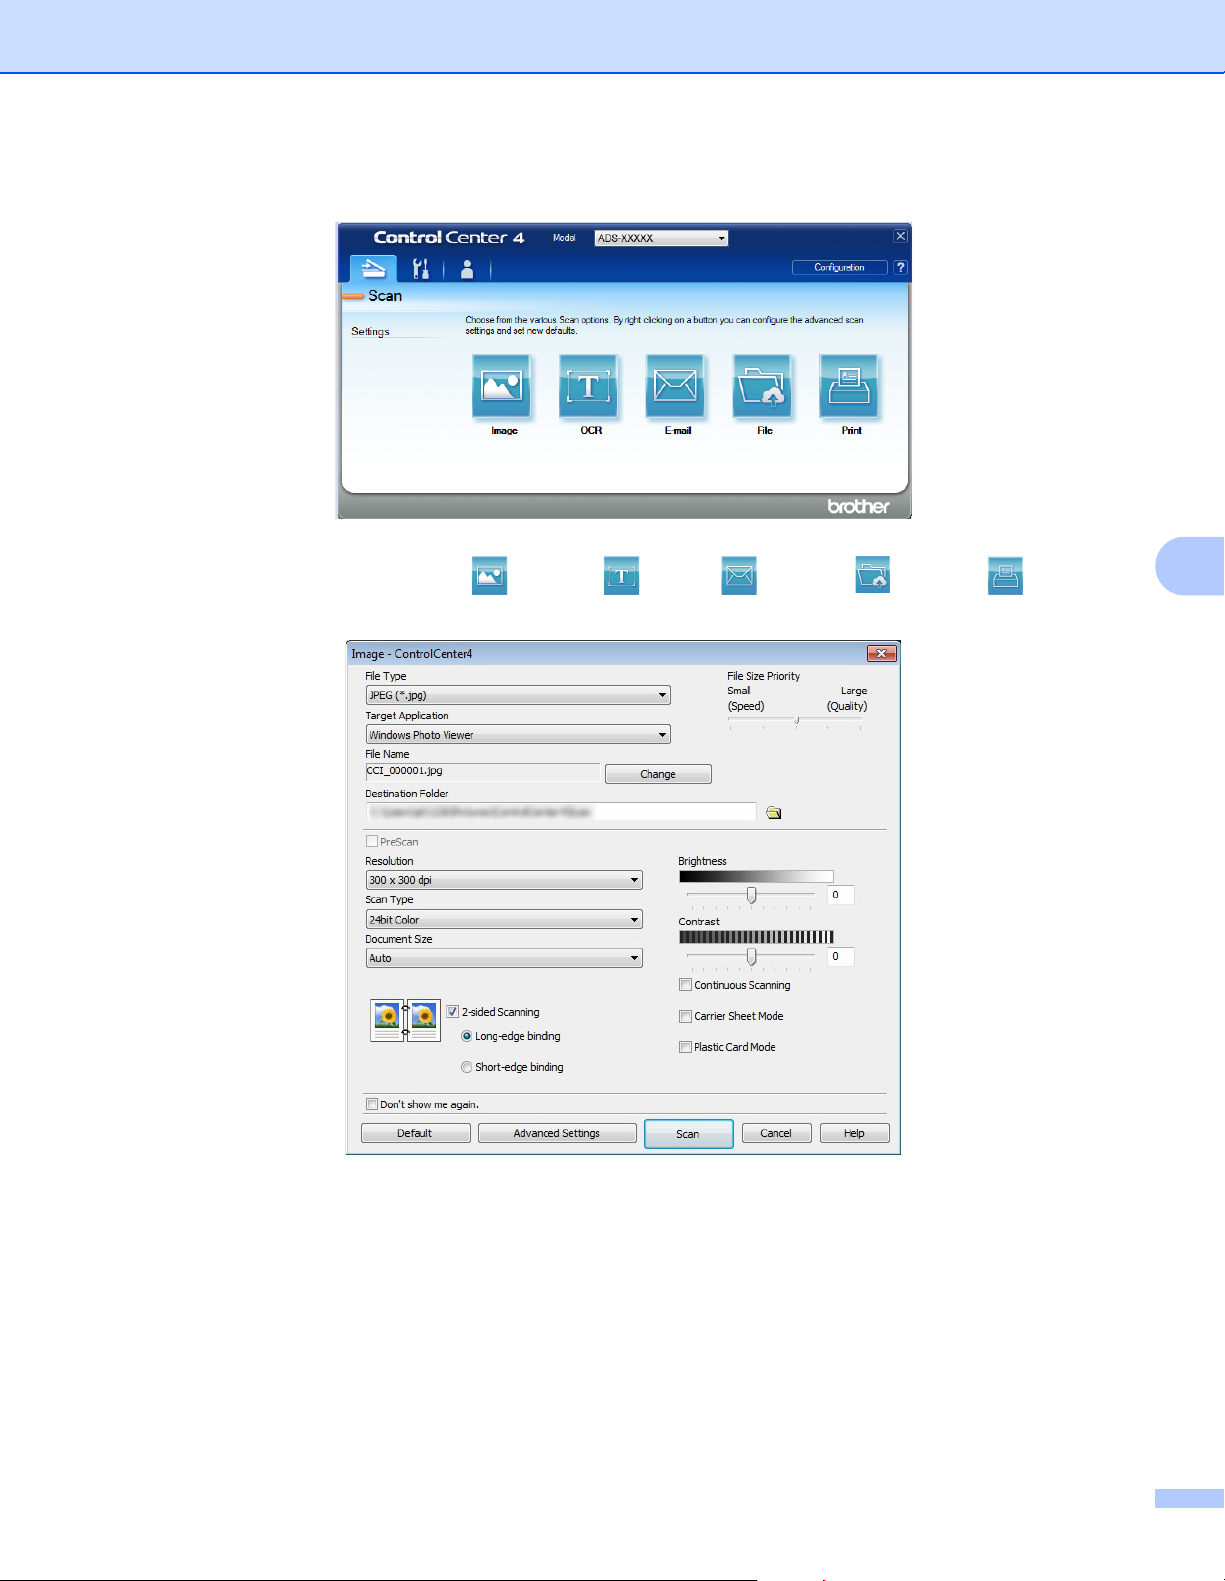Click the File scan button
Viewport: 1225px width, 1581px height.
763,386
